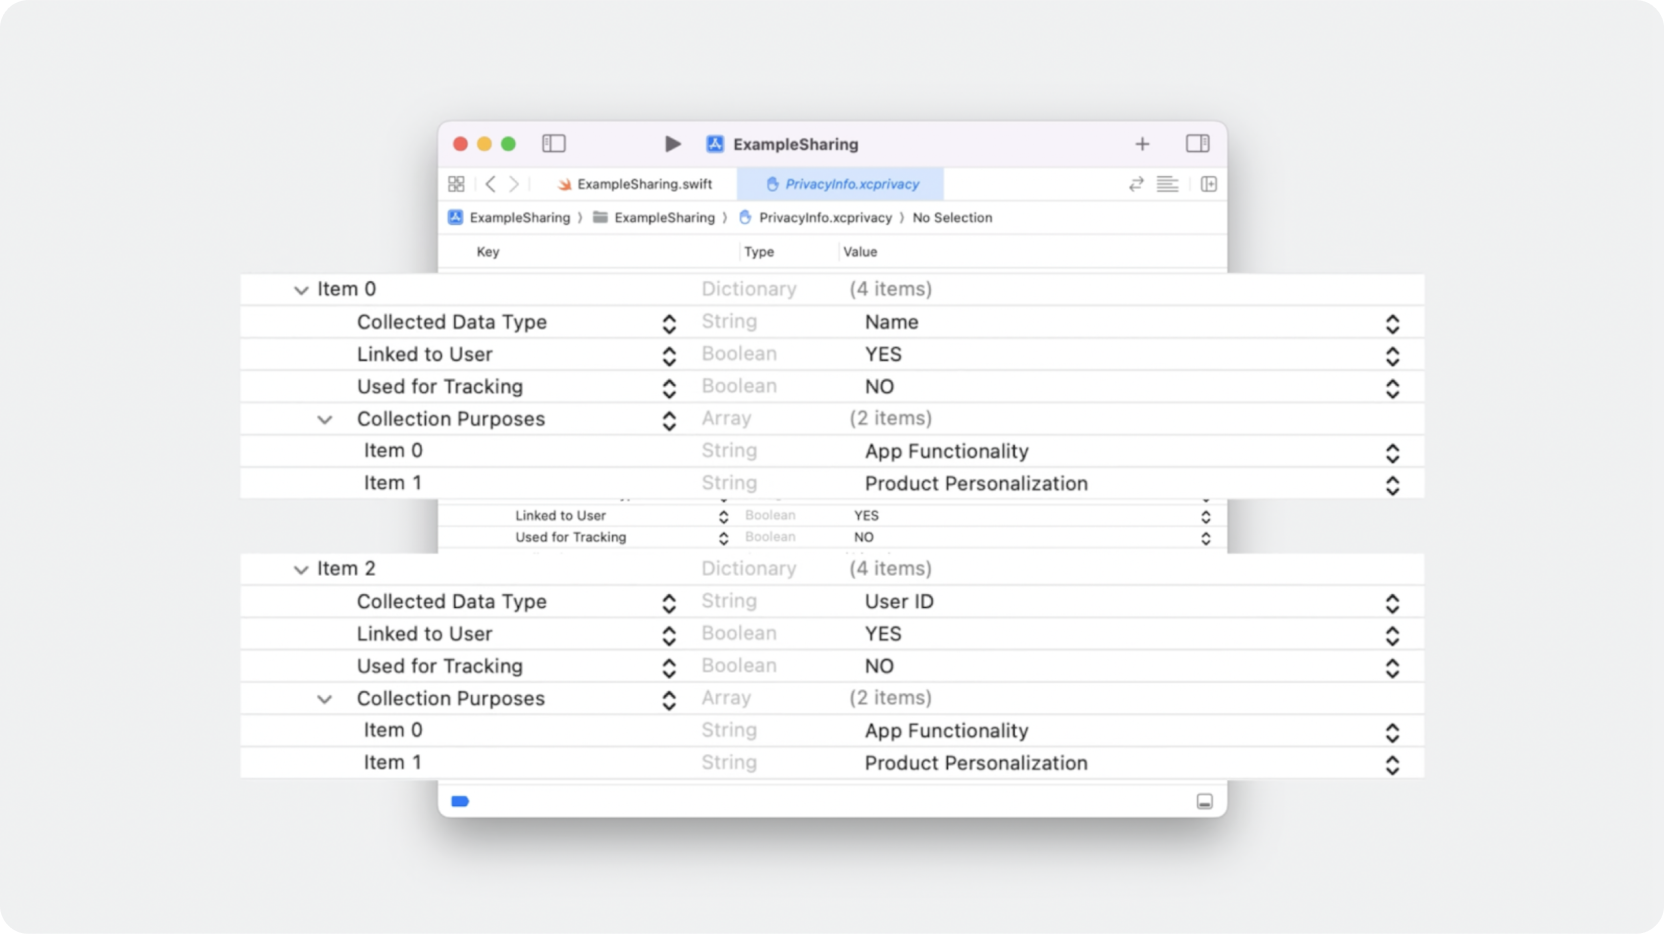Screen dimensions: 1664x934
Task: Toggle the inspector panel icon
Action: pos(1197,144)
